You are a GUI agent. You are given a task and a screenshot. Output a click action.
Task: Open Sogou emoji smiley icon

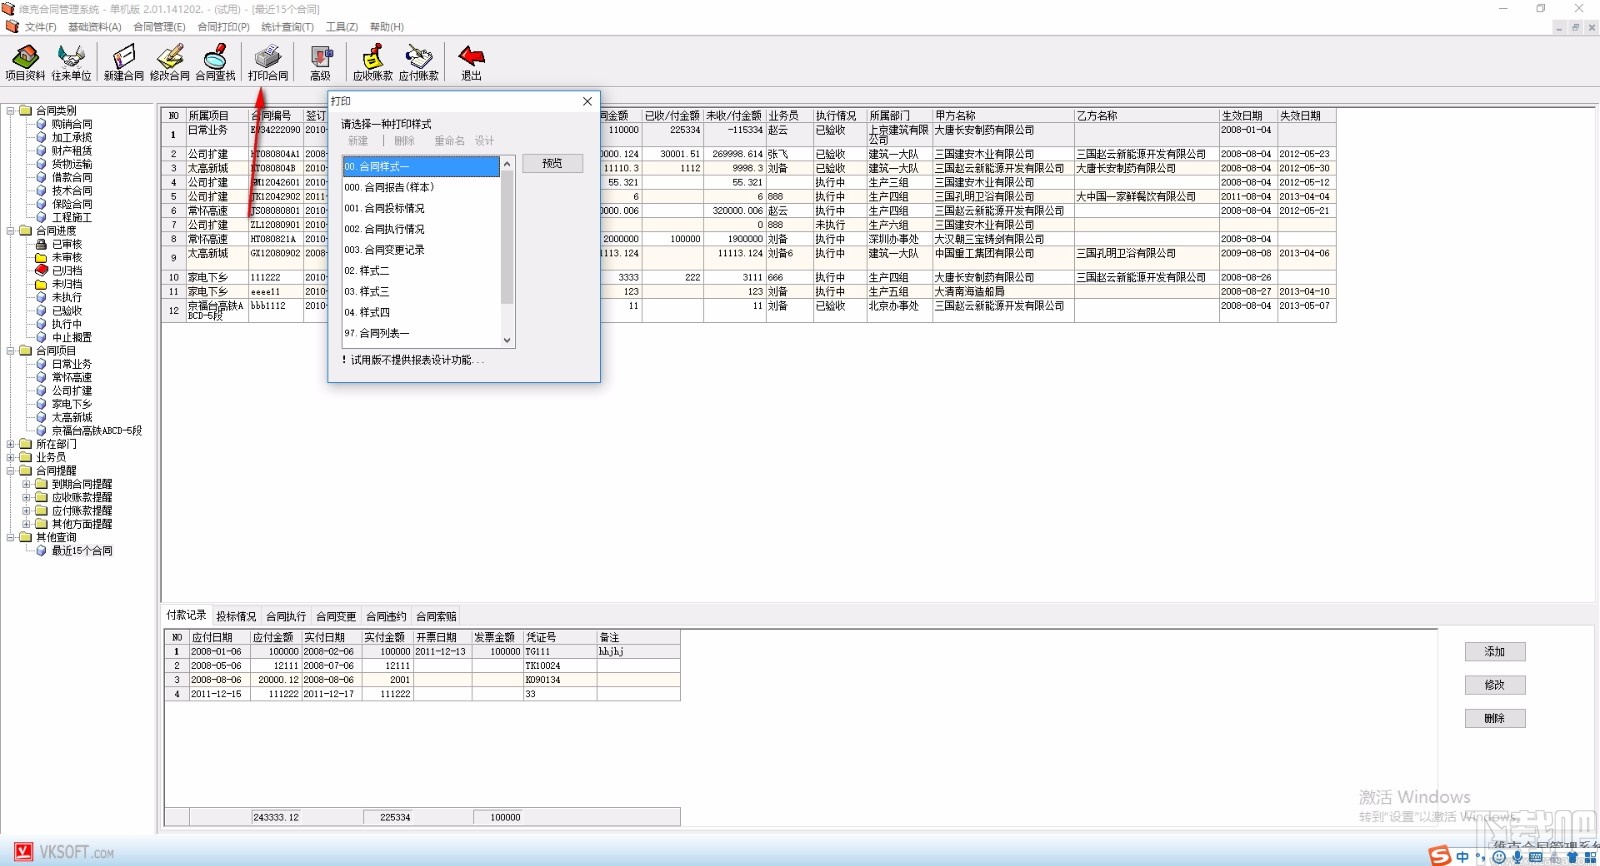pyautogui.click(x=1499, y=857)
